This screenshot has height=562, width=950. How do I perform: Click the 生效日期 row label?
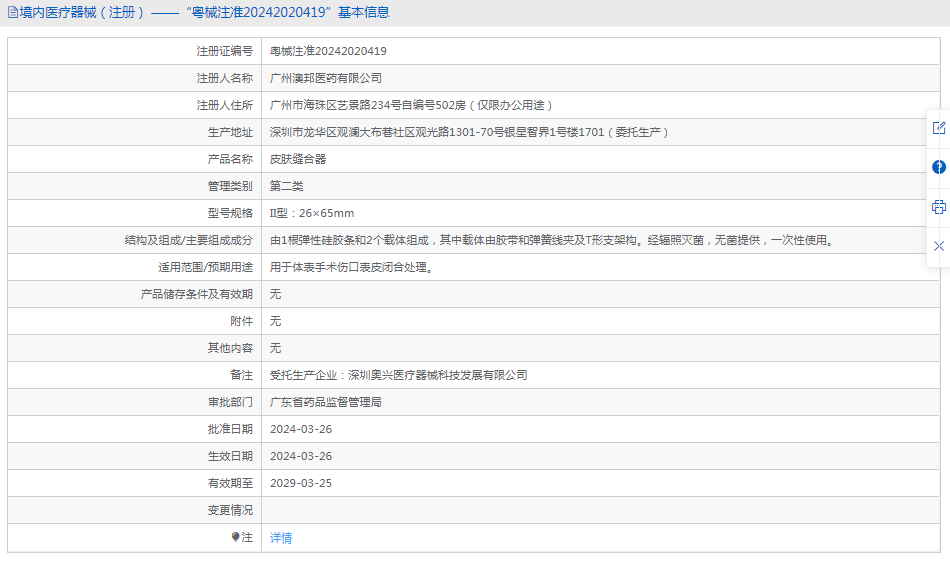(230, 456)
